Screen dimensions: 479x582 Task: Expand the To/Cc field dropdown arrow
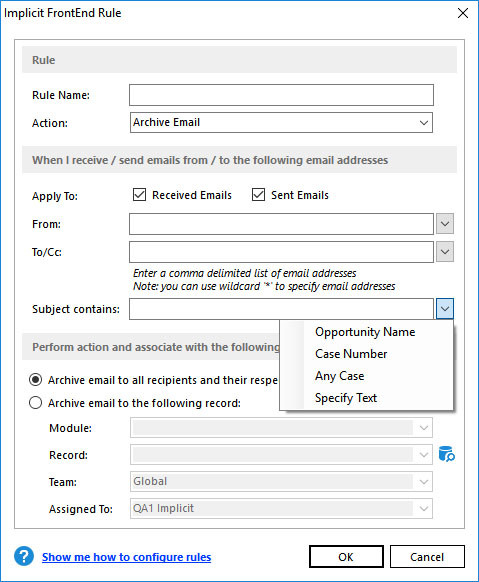pyautogui.click(x=444, y=252)
